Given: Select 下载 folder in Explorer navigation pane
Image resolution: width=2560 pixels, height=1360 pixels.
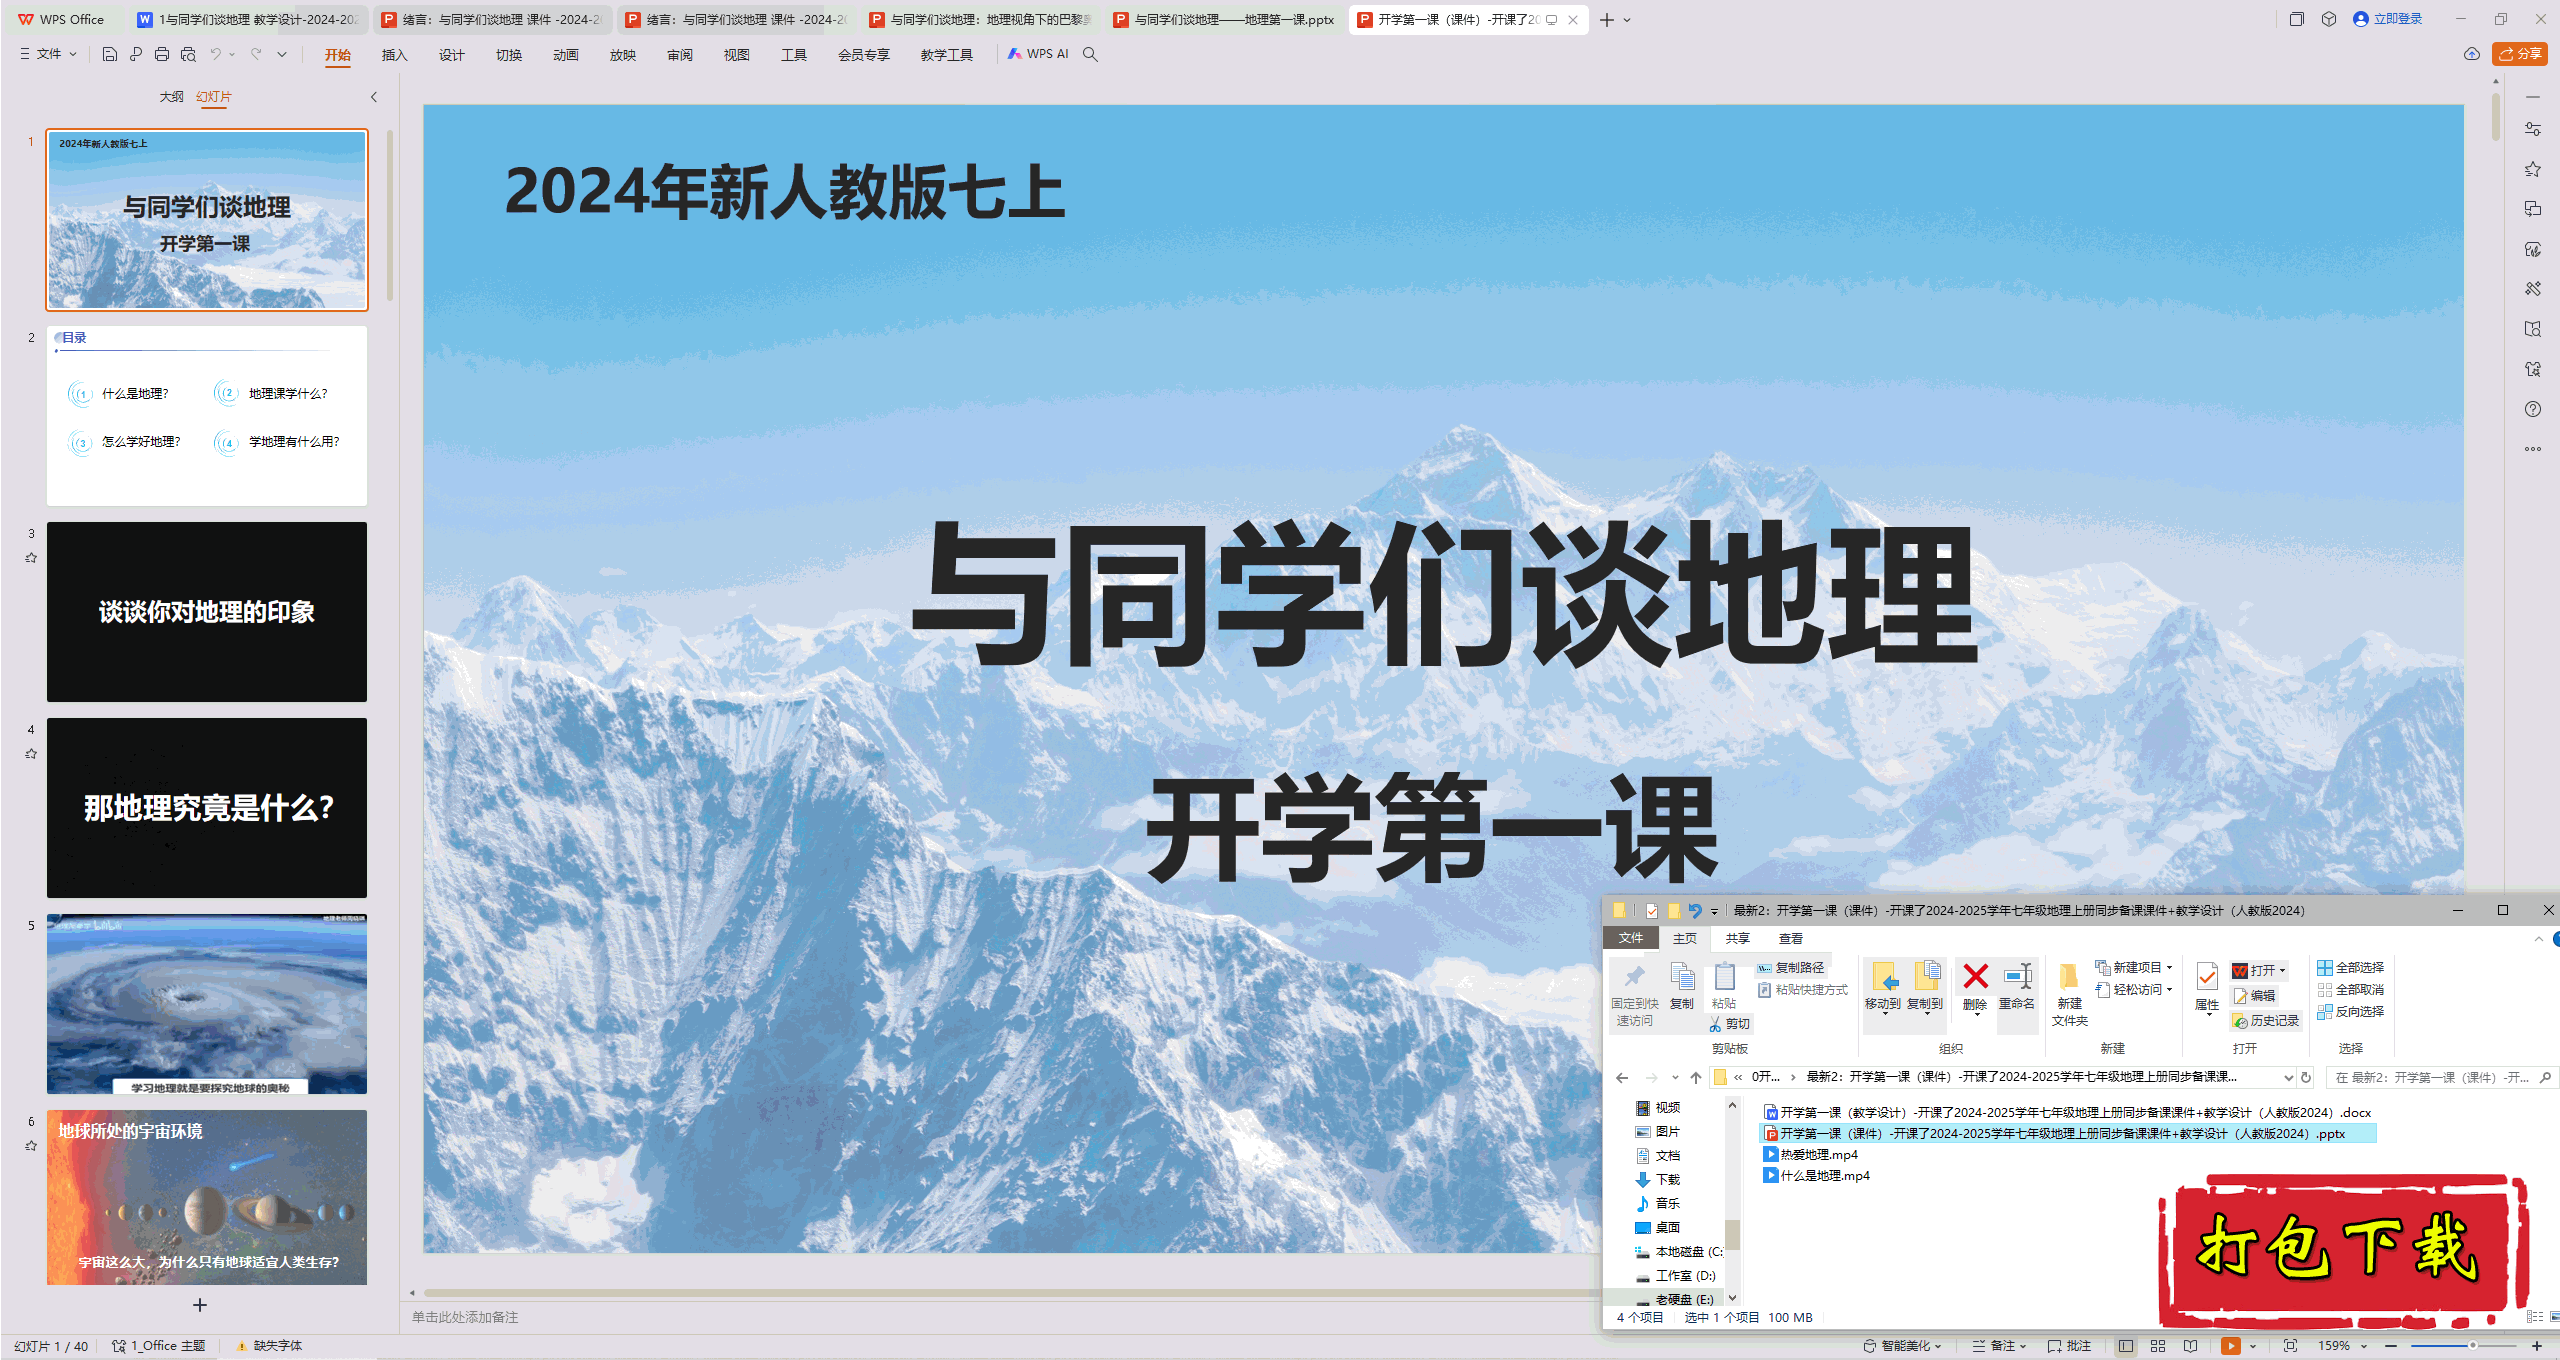Looking at the screenshot, I should pos(1658,1180).
